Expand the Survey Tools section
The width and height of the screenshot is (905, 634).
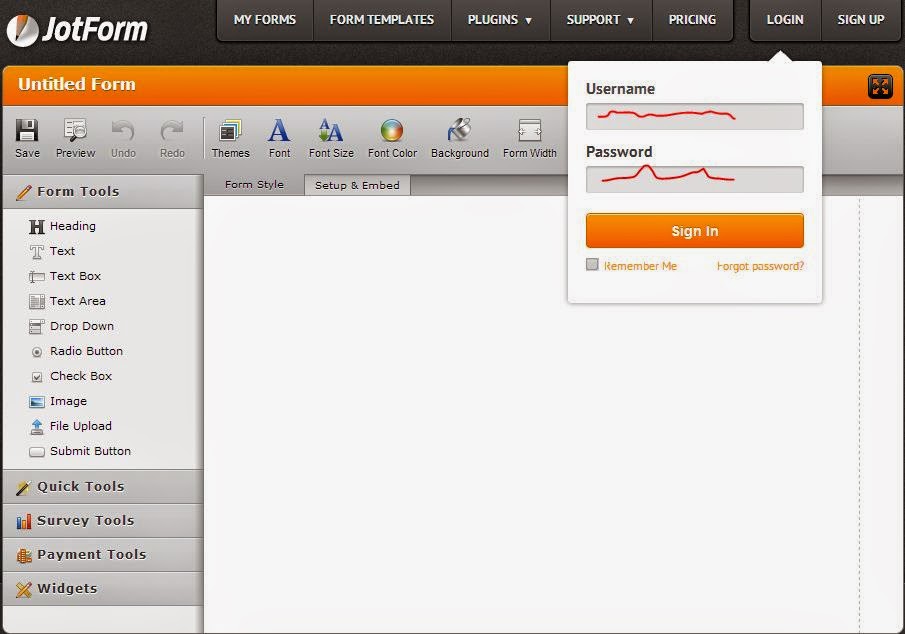pyautogui.click(x=103, y=521)
